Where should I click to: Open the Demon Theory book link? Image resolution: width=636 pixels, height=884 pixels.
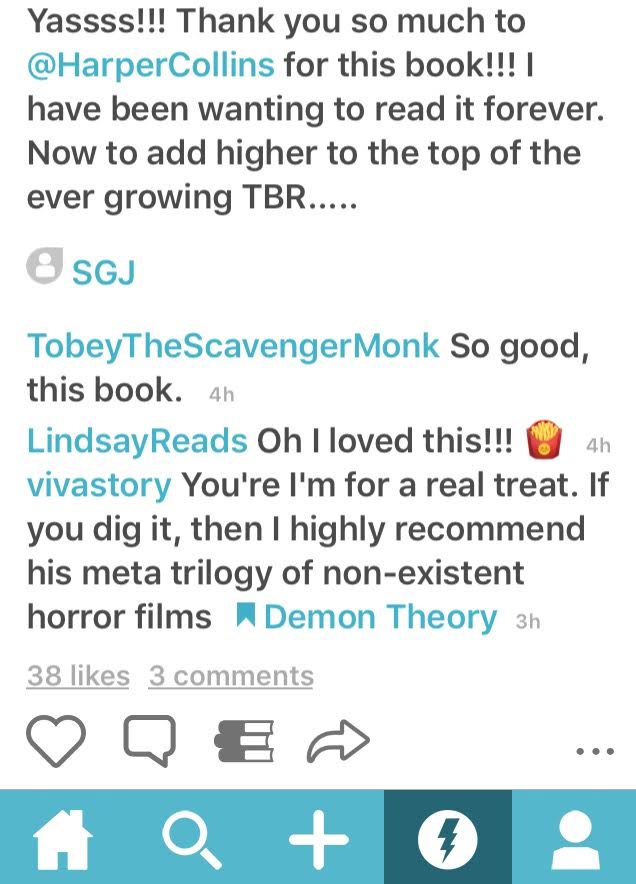381,617
